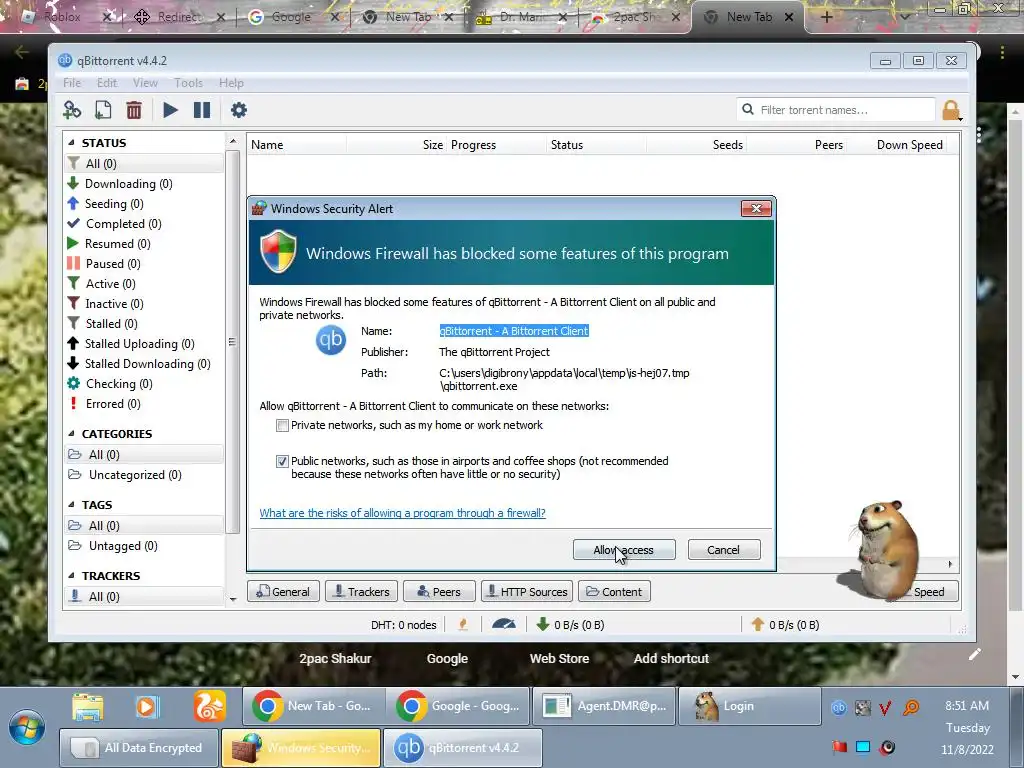Click the Allow access button
1024x768 pixels.
[x=624, y=550]
